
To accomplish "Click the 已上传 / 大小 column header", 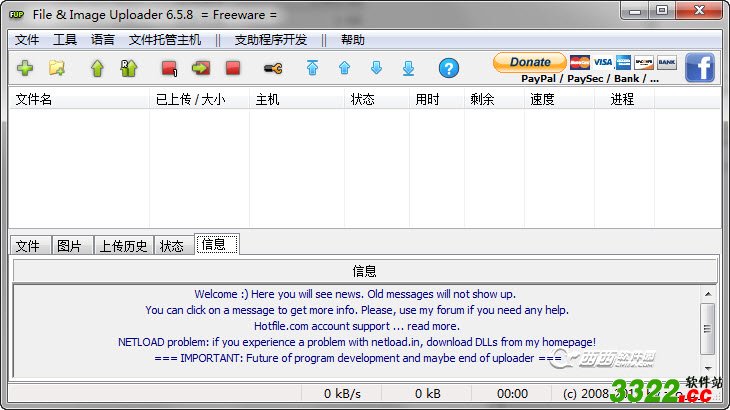I will (199, 99).
